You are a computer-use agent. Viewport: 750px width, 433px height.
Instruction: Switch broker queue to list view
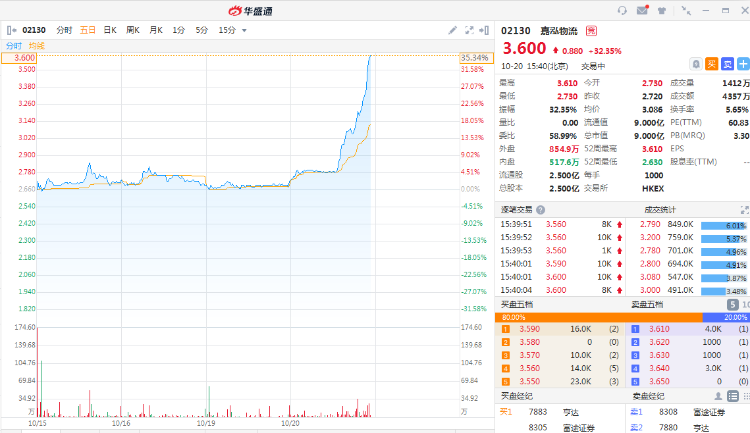coord(733,396)
